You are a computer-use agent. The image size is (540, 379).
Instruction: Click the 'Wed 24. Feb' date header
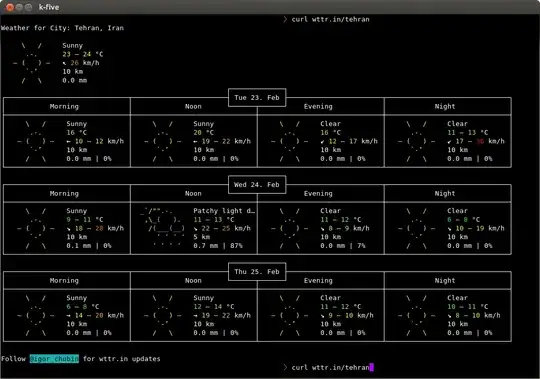coord(257,185)
